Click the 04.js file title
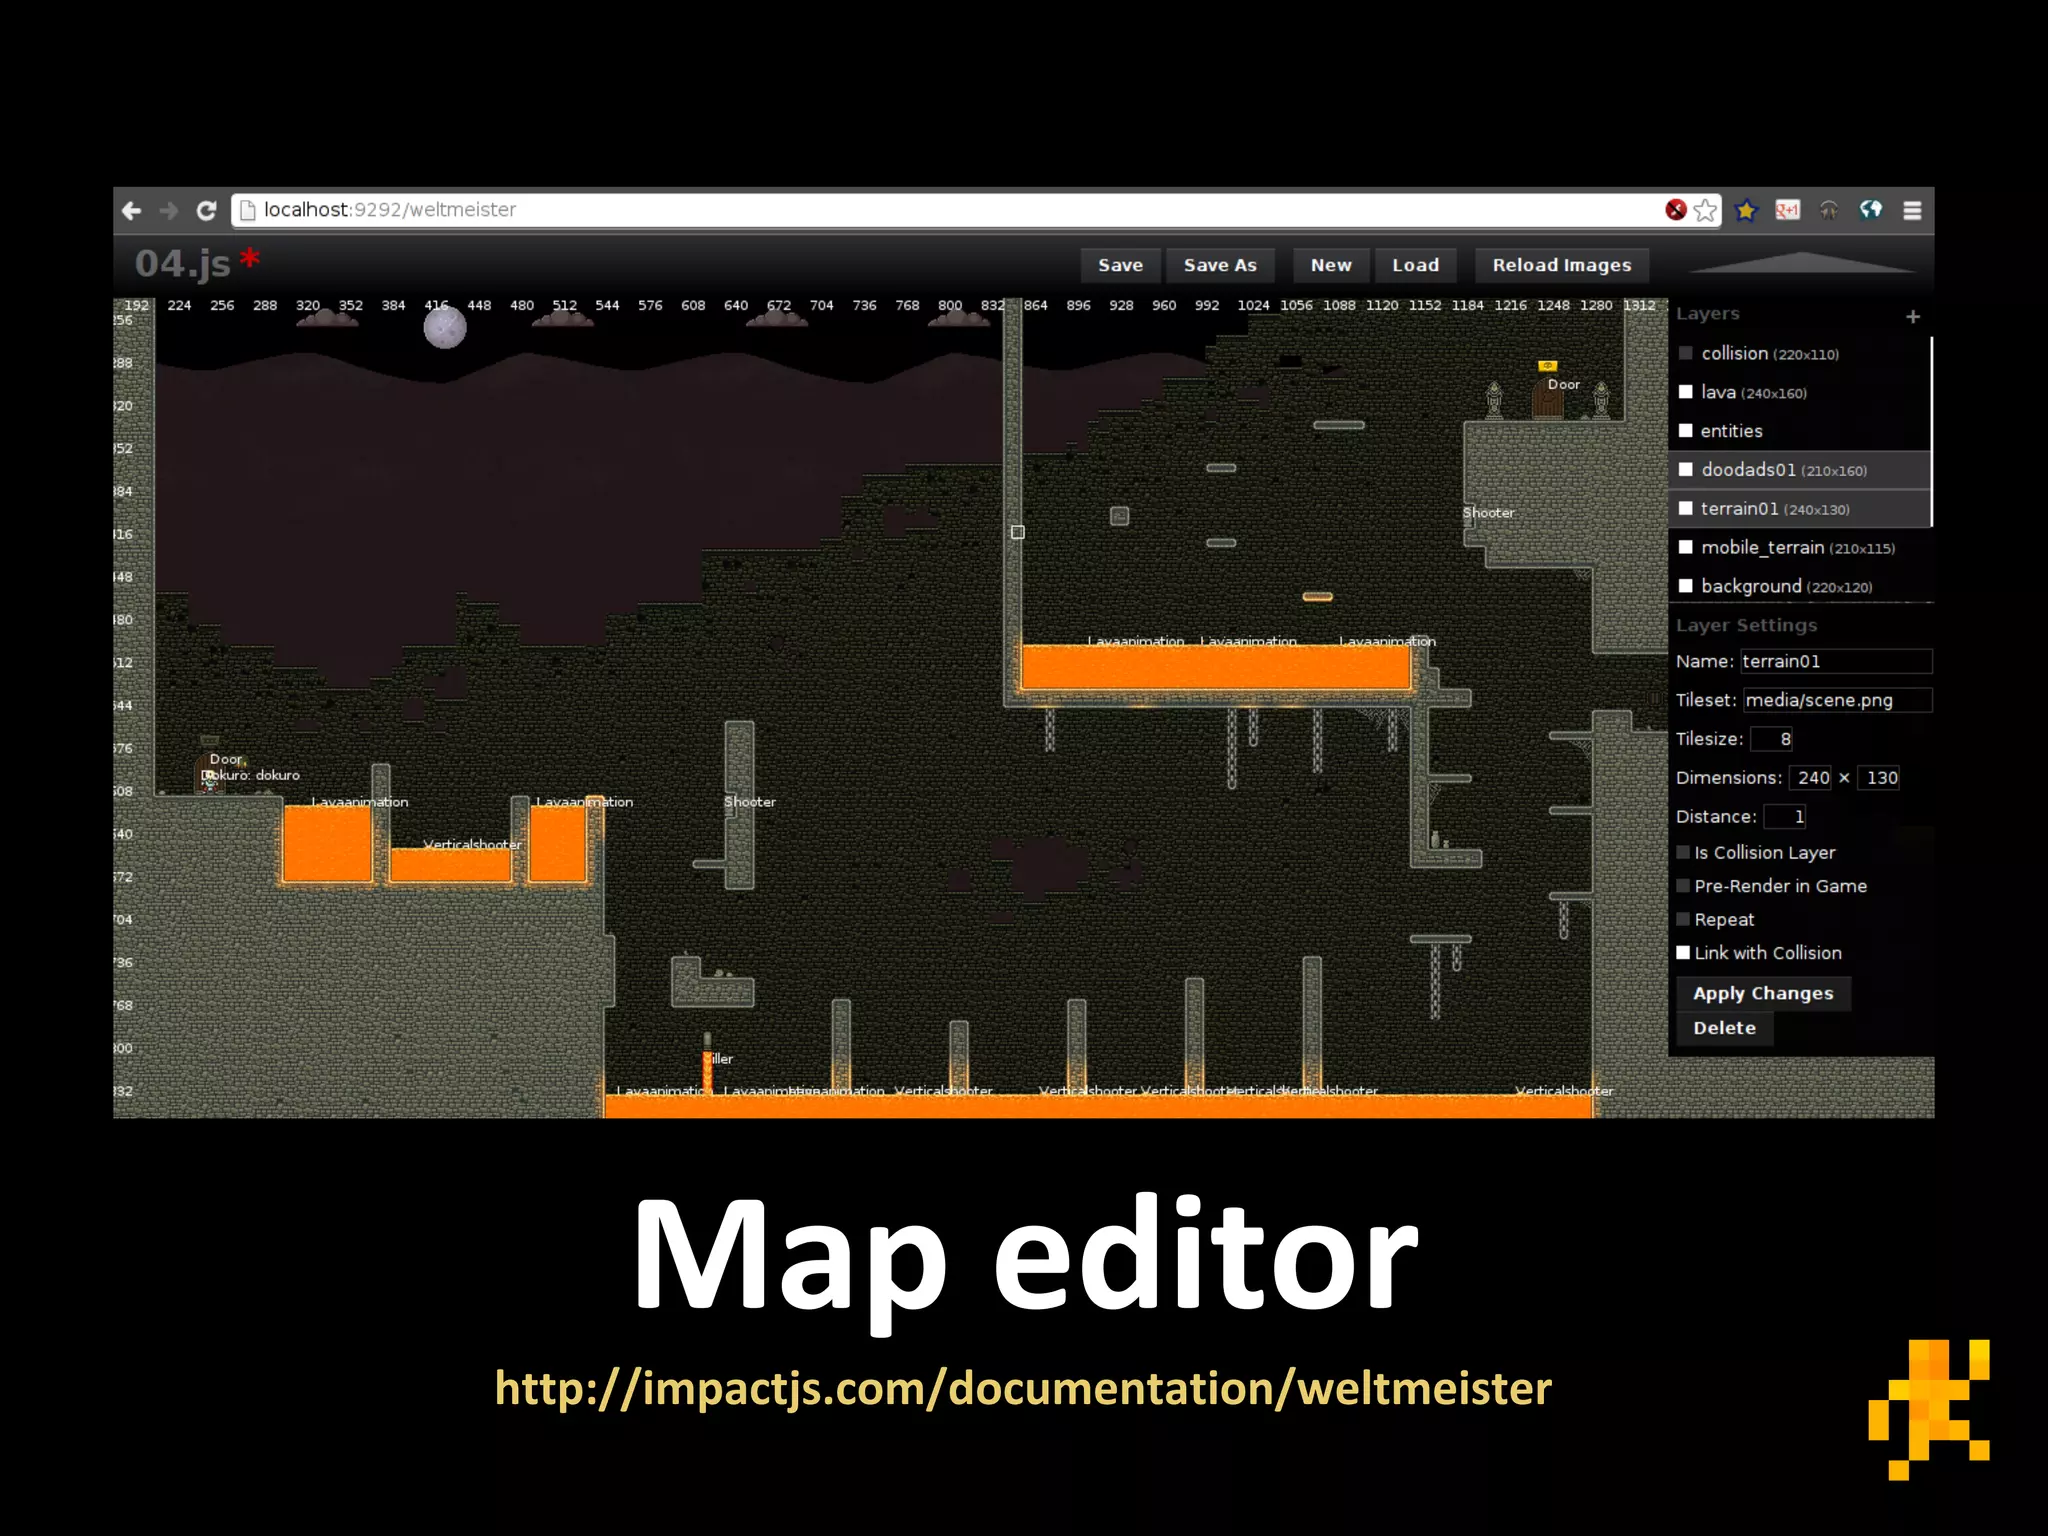Viewport: 2048px width, 1536px height. click(183, 264)
